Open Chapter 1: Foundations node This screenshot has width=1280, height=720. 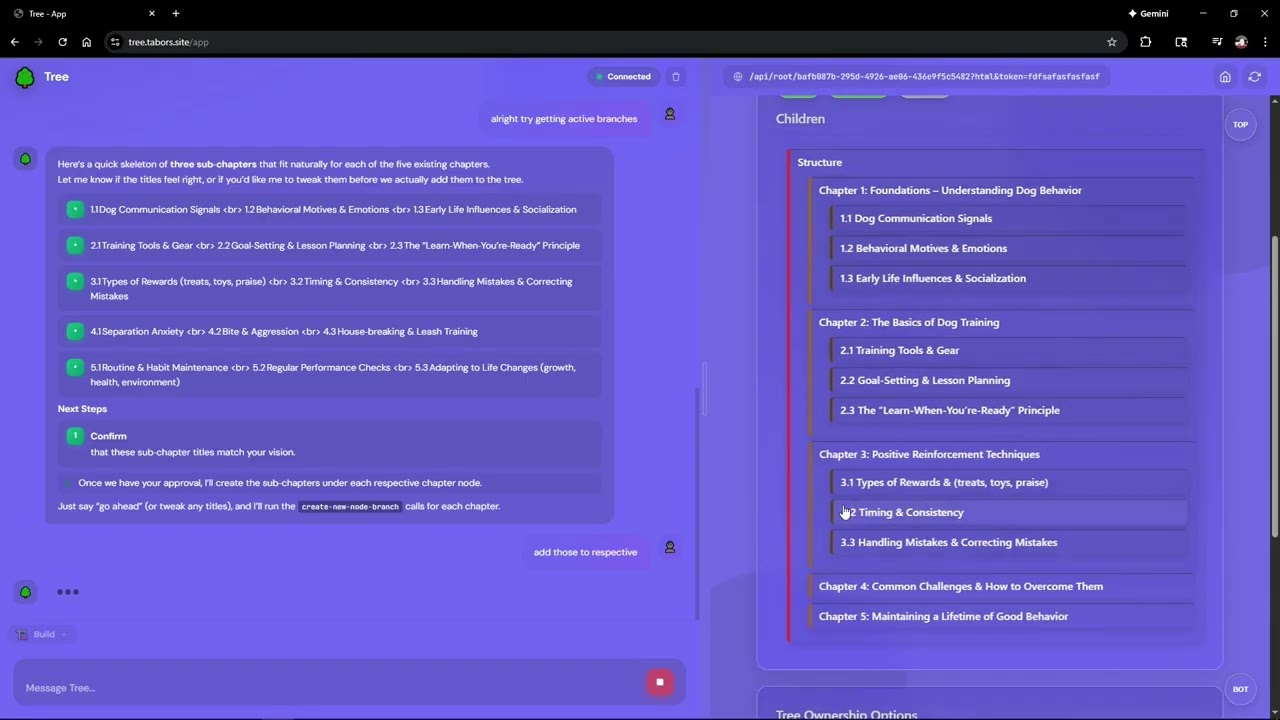(x=950, y=190)
